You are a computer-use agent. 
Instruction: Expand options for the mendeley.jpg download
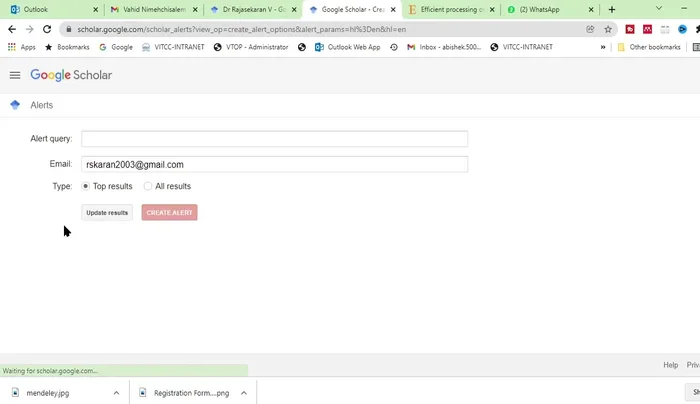pos(116,393)
